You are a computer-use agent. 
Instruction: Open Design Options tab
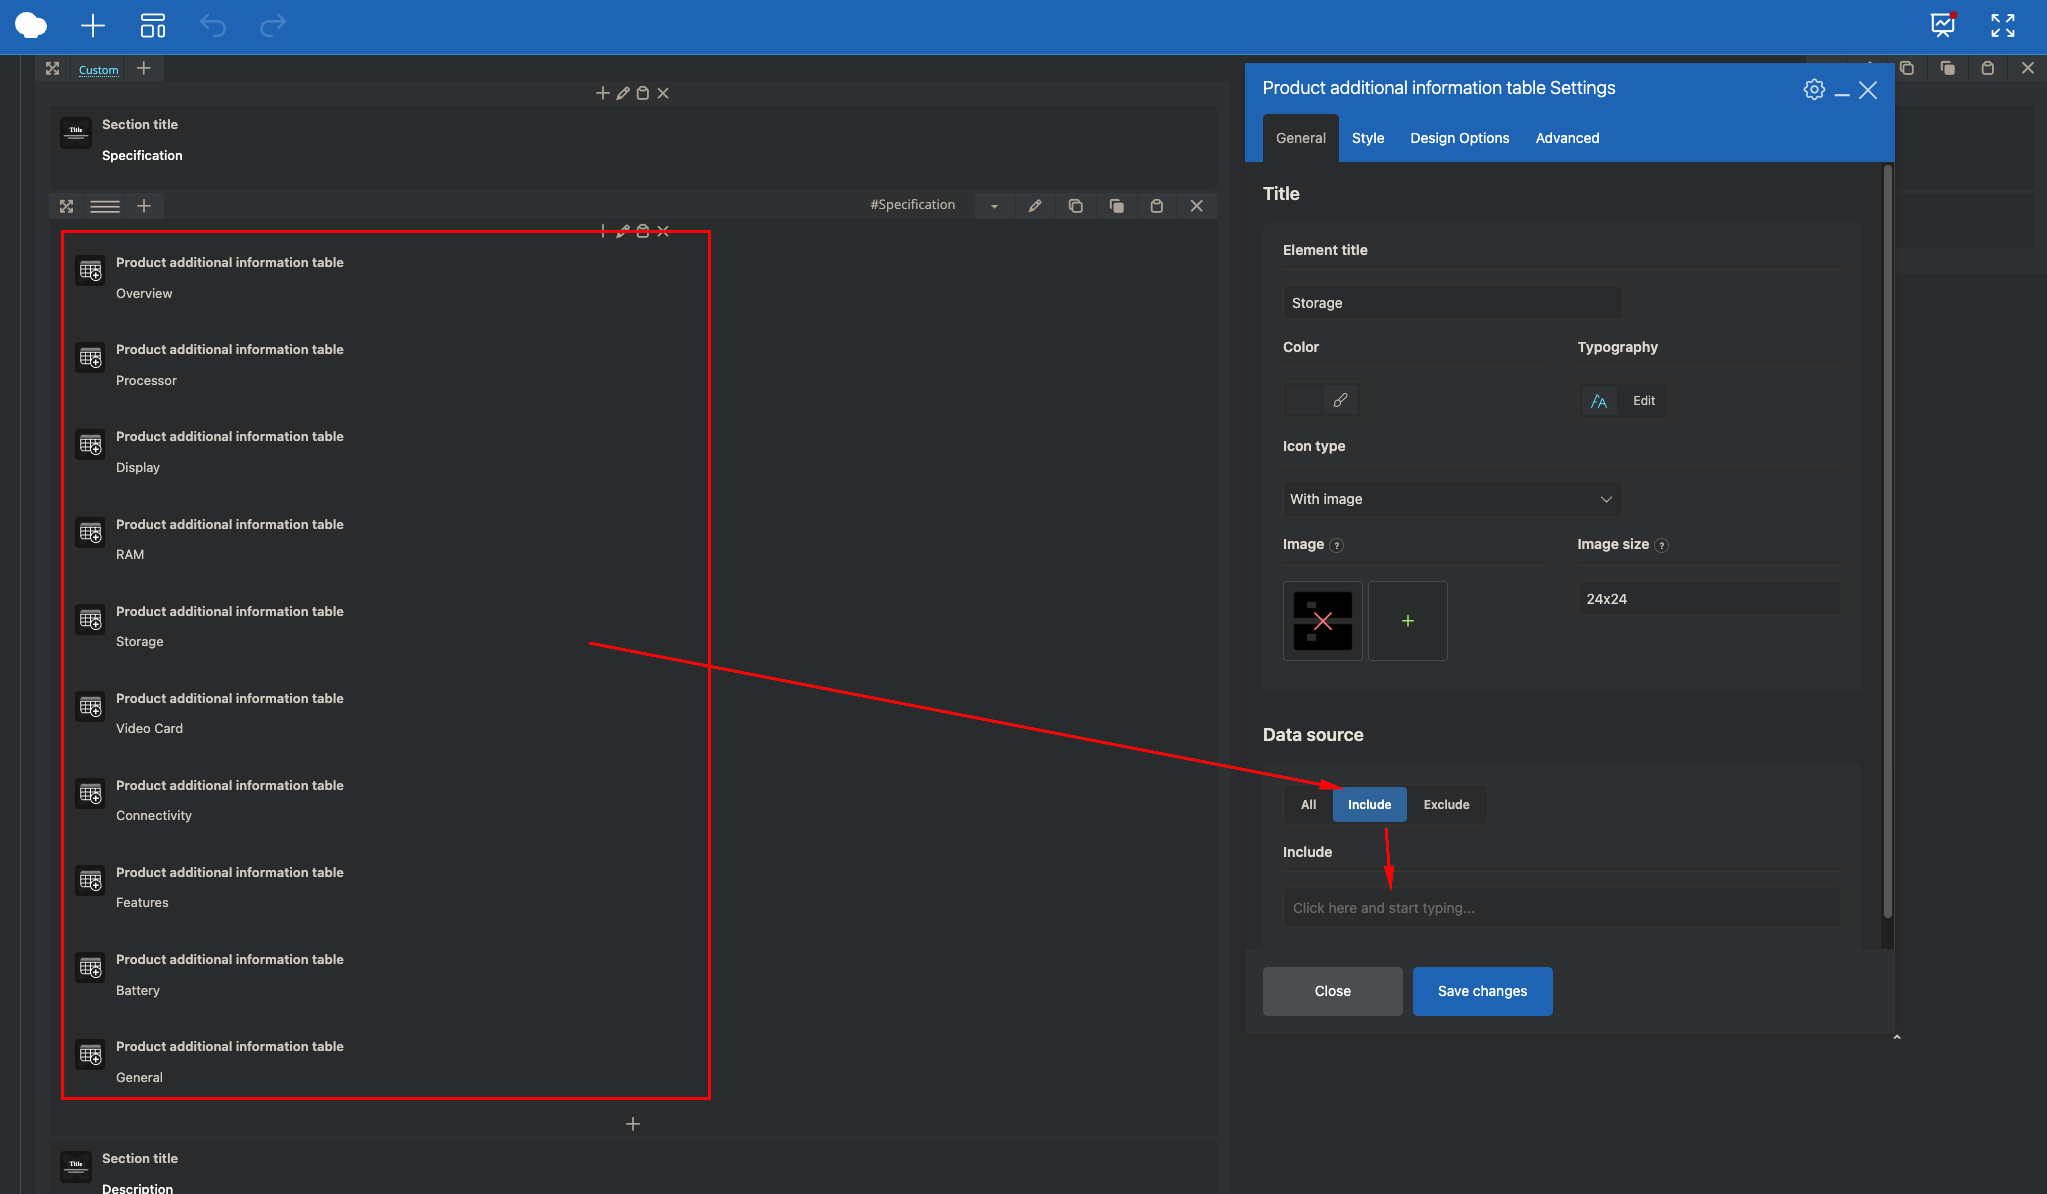[1460, 138]
